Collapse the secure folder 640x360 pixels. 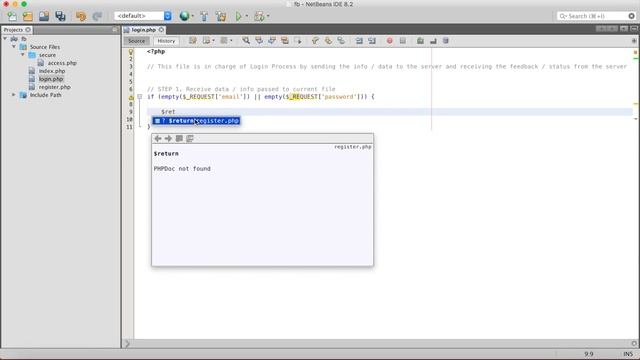(x=23, y=55)
